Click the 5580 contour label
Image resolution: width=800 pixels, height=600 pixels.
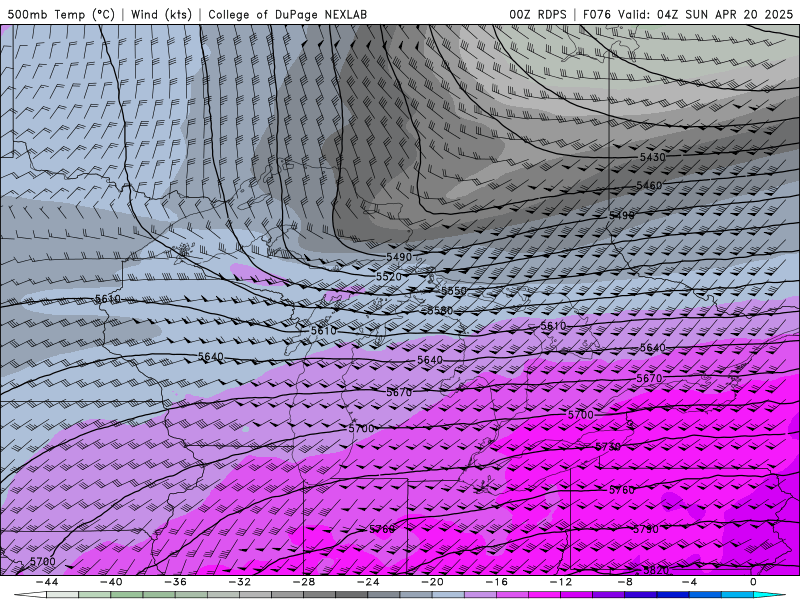pyautogui.click(x=440, y=310)
